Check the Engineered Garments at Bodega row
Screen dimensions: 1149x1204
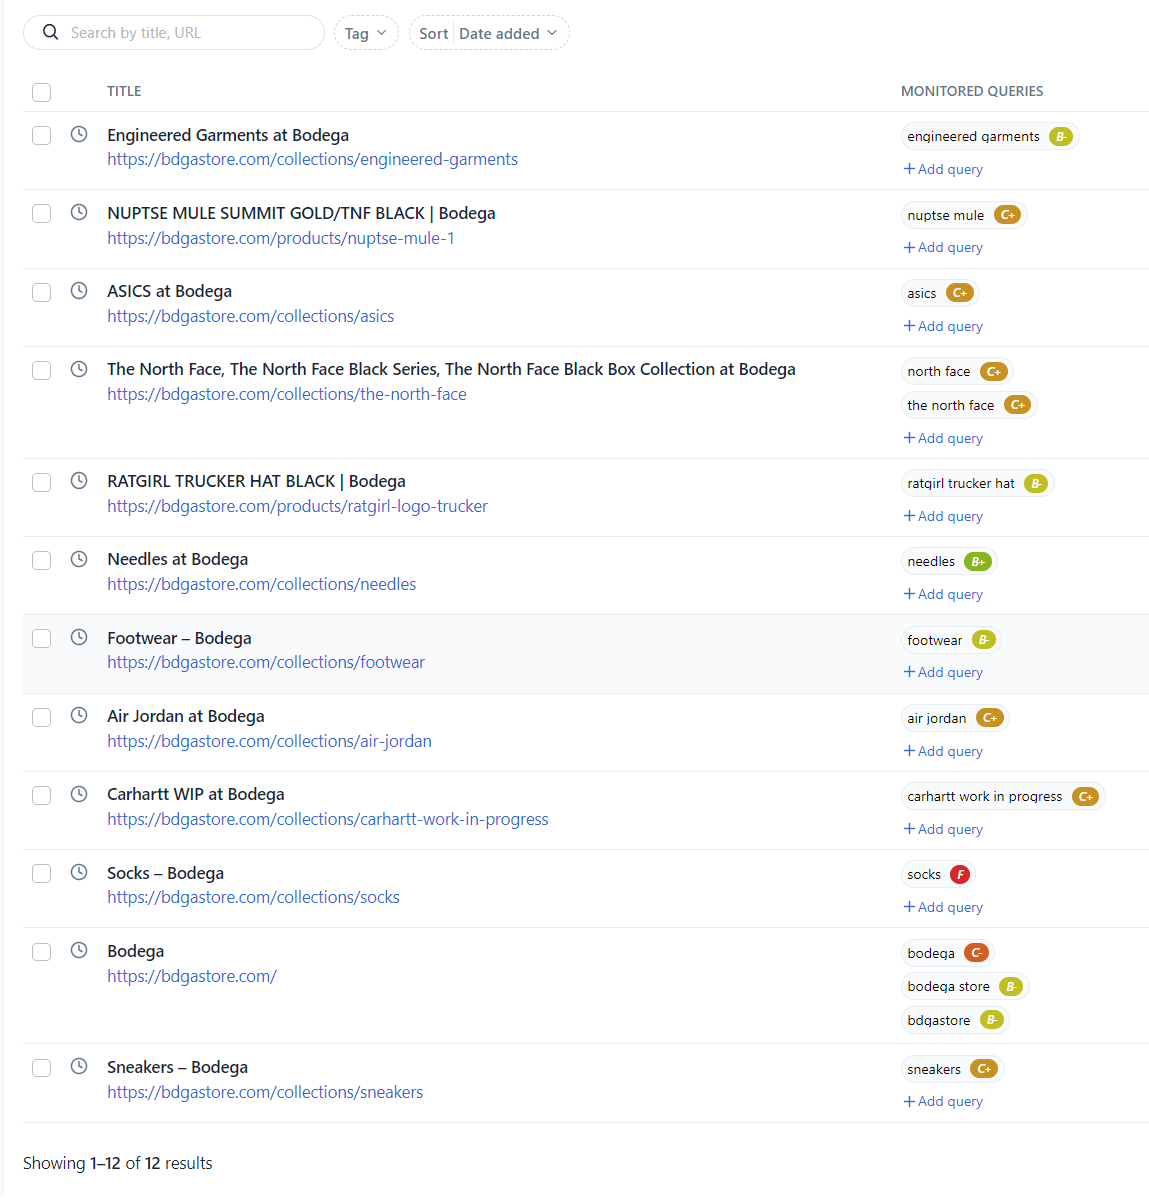(41, 135)
